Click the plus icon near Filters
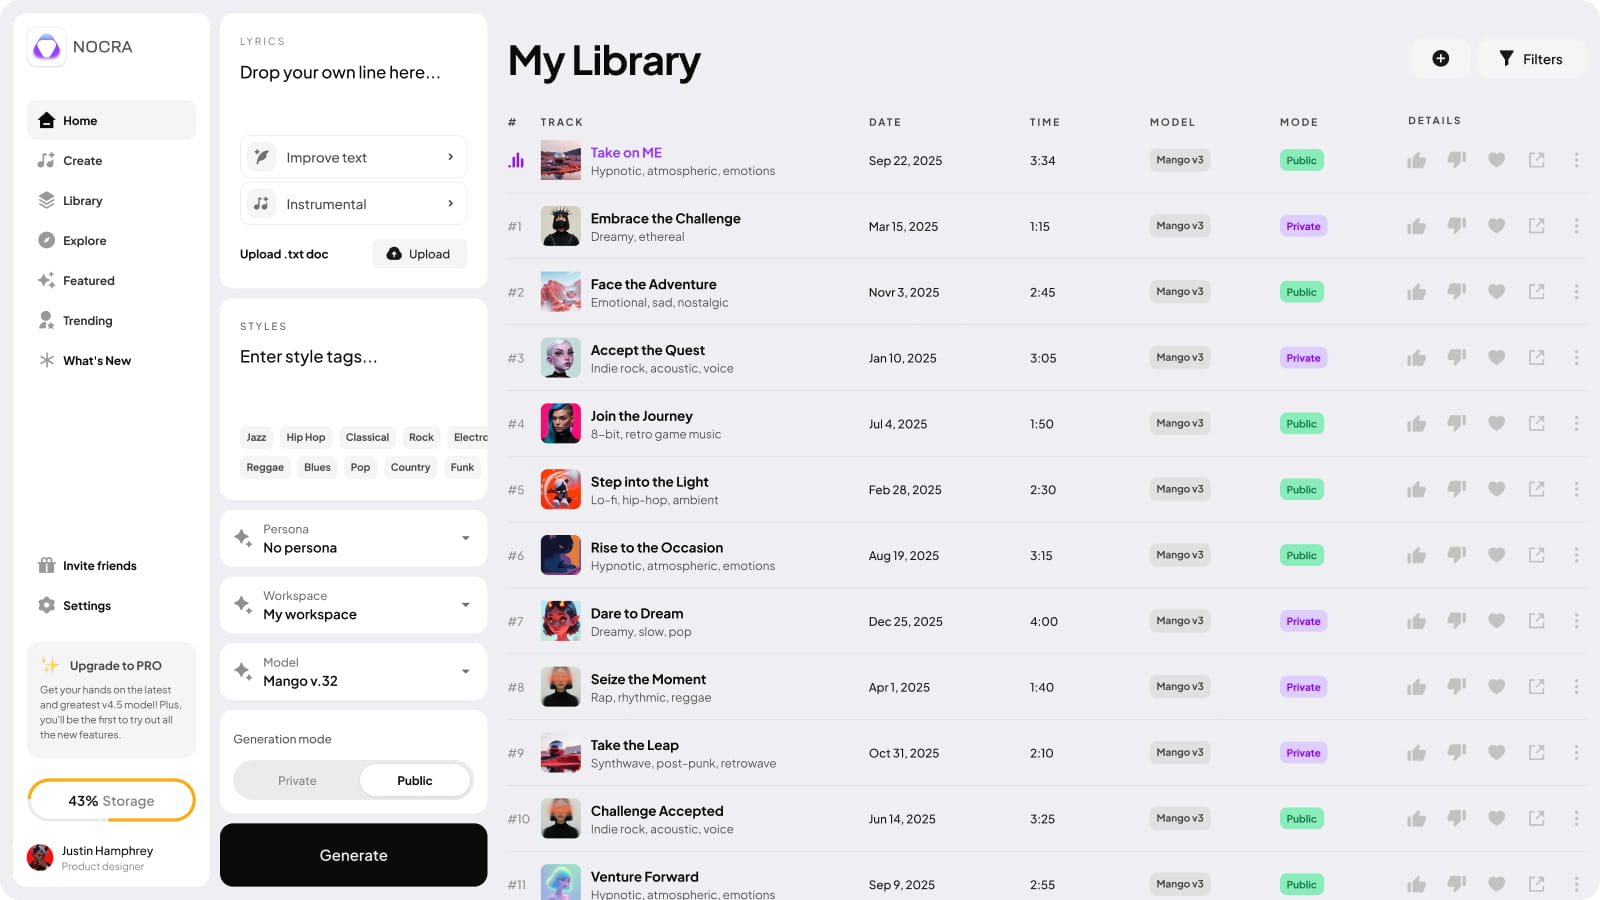Viewport: 1600px width, 900px height. pos(1440,58)
